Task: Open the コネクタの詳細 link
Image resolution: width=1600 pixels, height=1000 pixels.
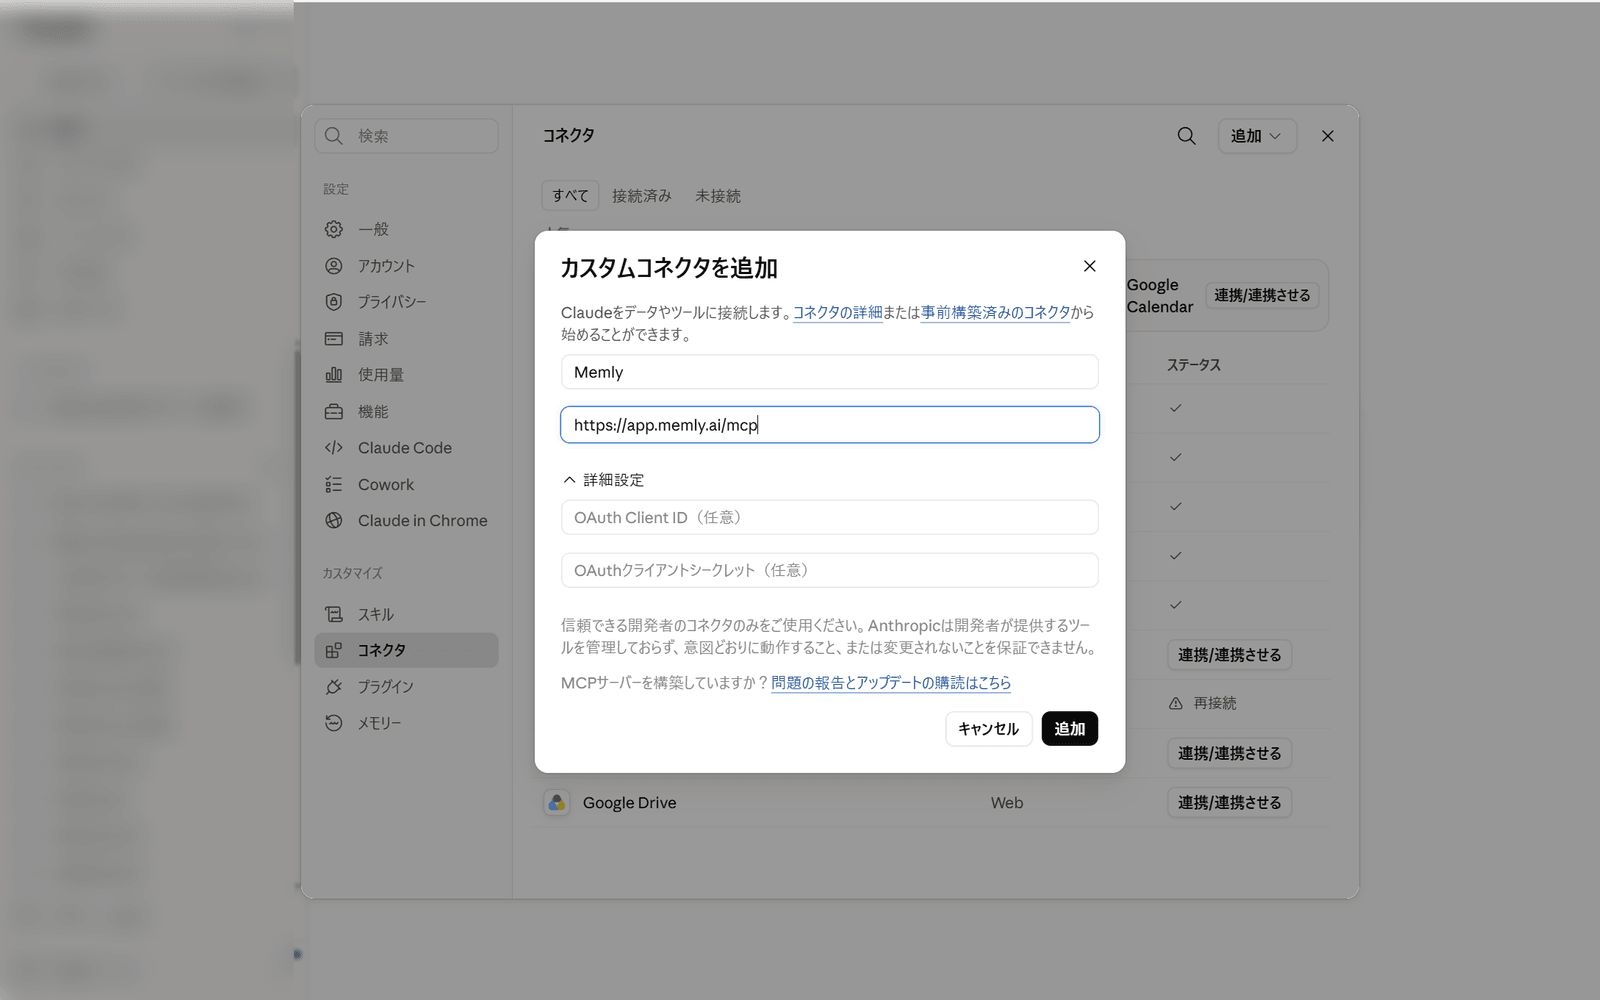Action: (x=838, y=312)
